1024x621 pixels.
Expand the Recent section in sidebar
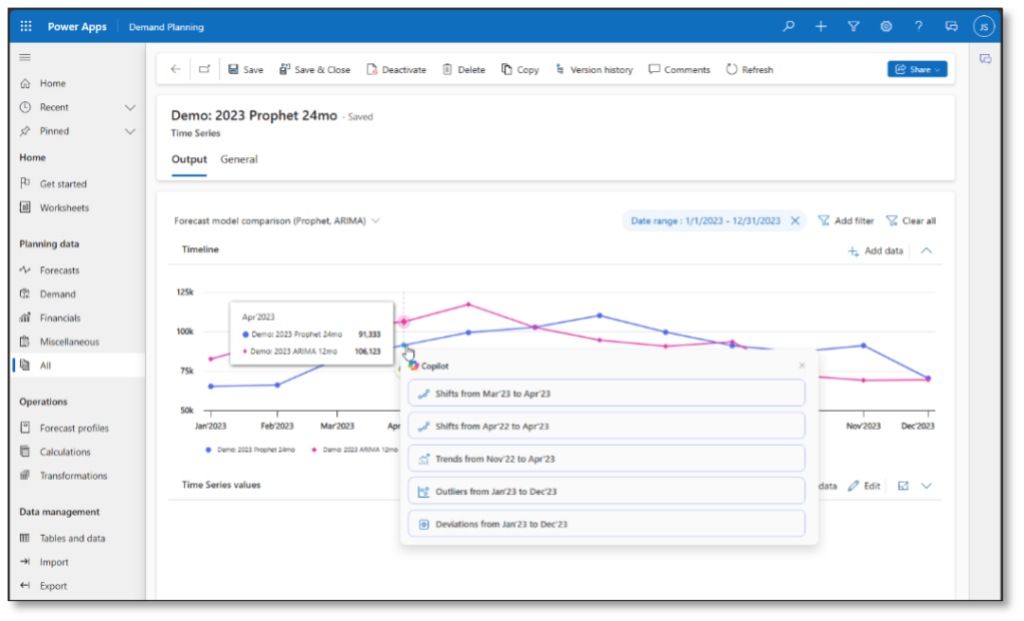pos(129,107)
